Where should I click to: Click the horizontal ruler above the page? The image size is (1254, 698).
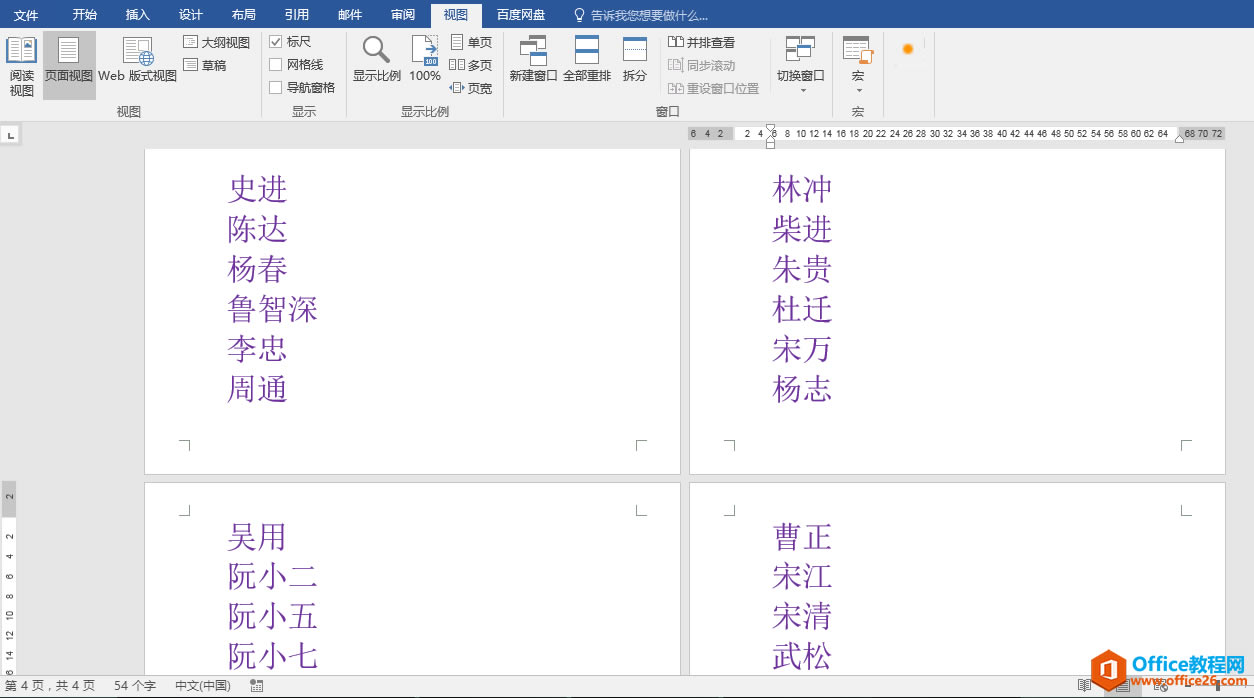(955, 133)
